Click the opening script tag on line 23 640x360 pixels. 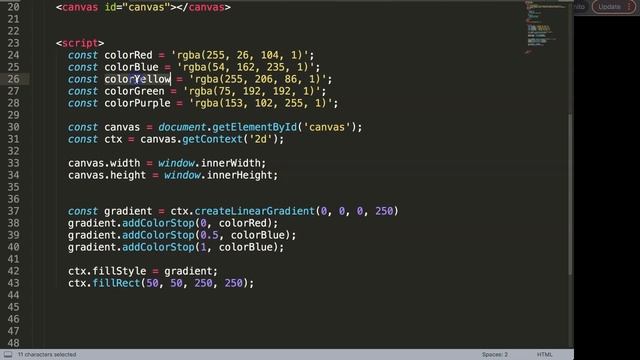80,43
